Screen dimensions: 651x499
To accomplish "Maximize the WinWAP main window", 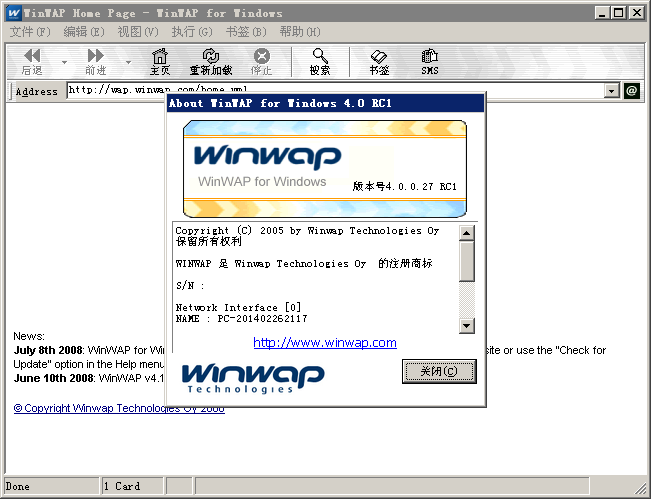I will point(619,13).
